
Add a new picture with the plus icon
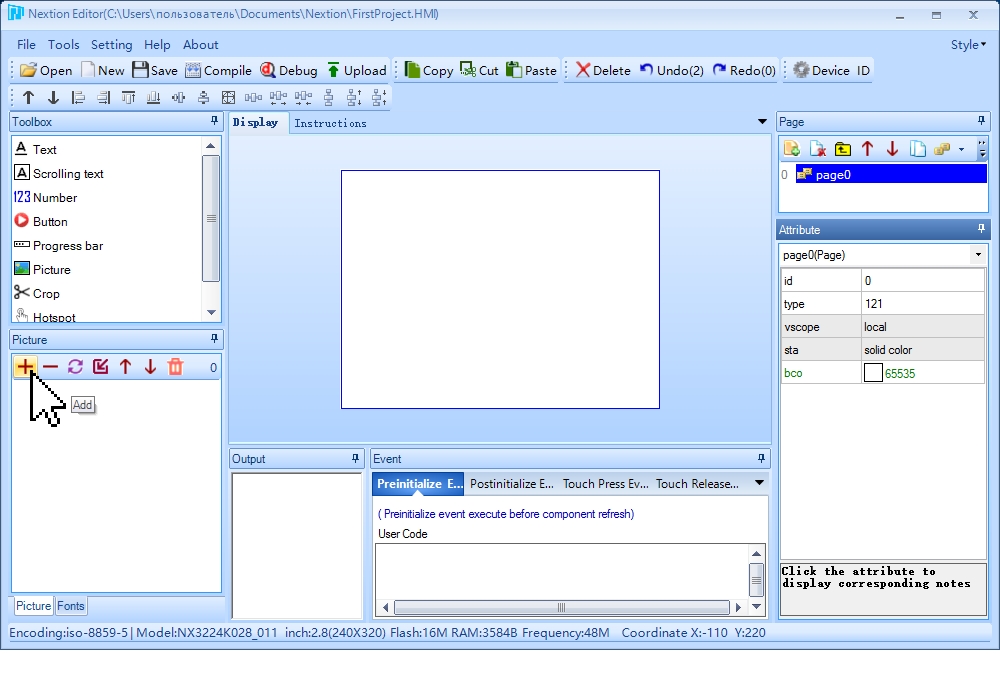point(25,367)
